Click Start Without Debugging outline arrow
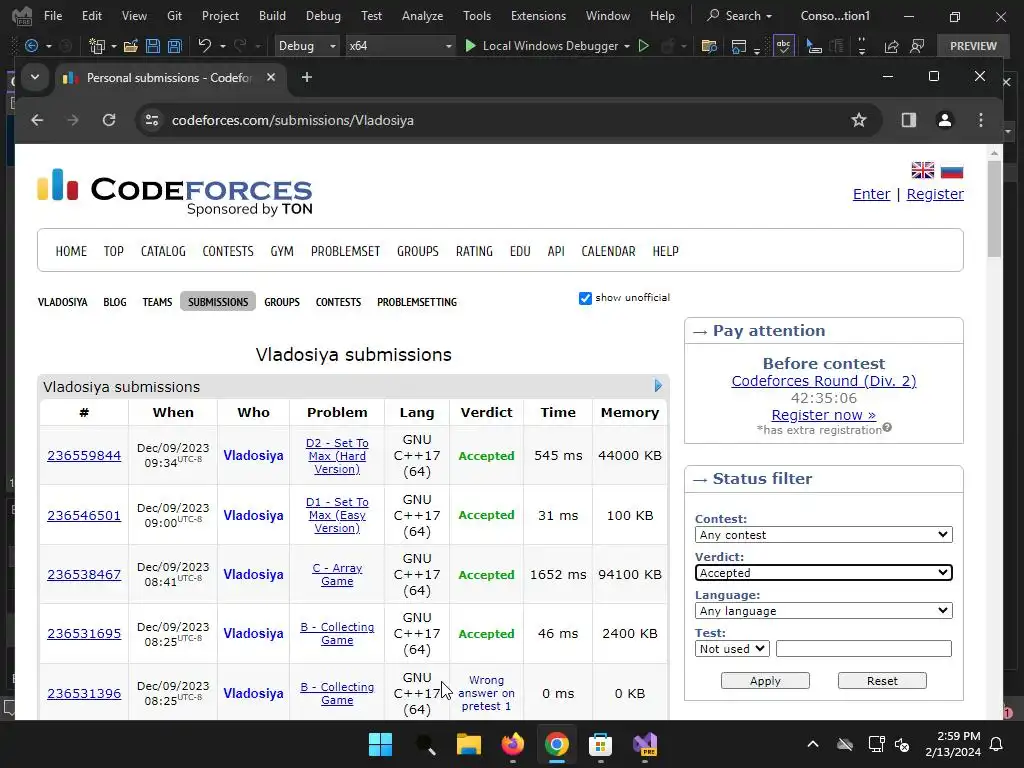 [643, 46]
